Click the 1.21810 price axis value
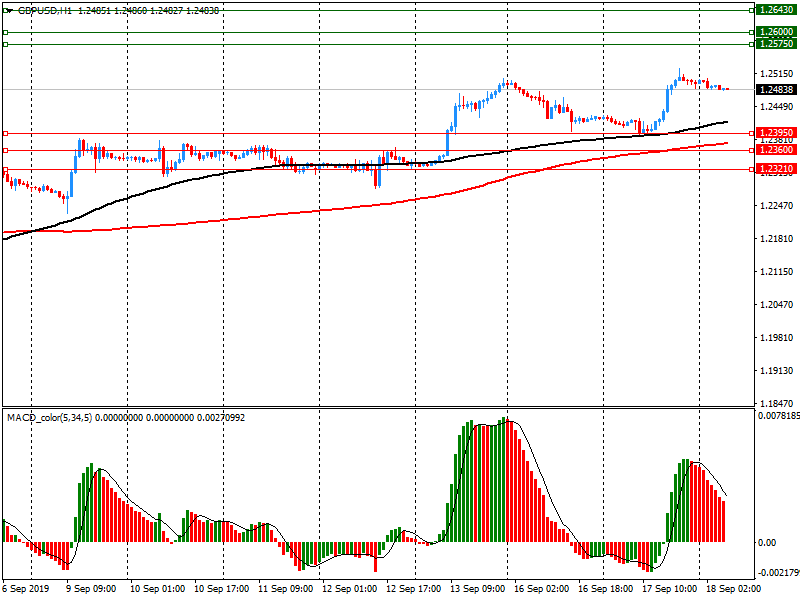Screen dimensions: 800x600 click(x=777, y=239)
